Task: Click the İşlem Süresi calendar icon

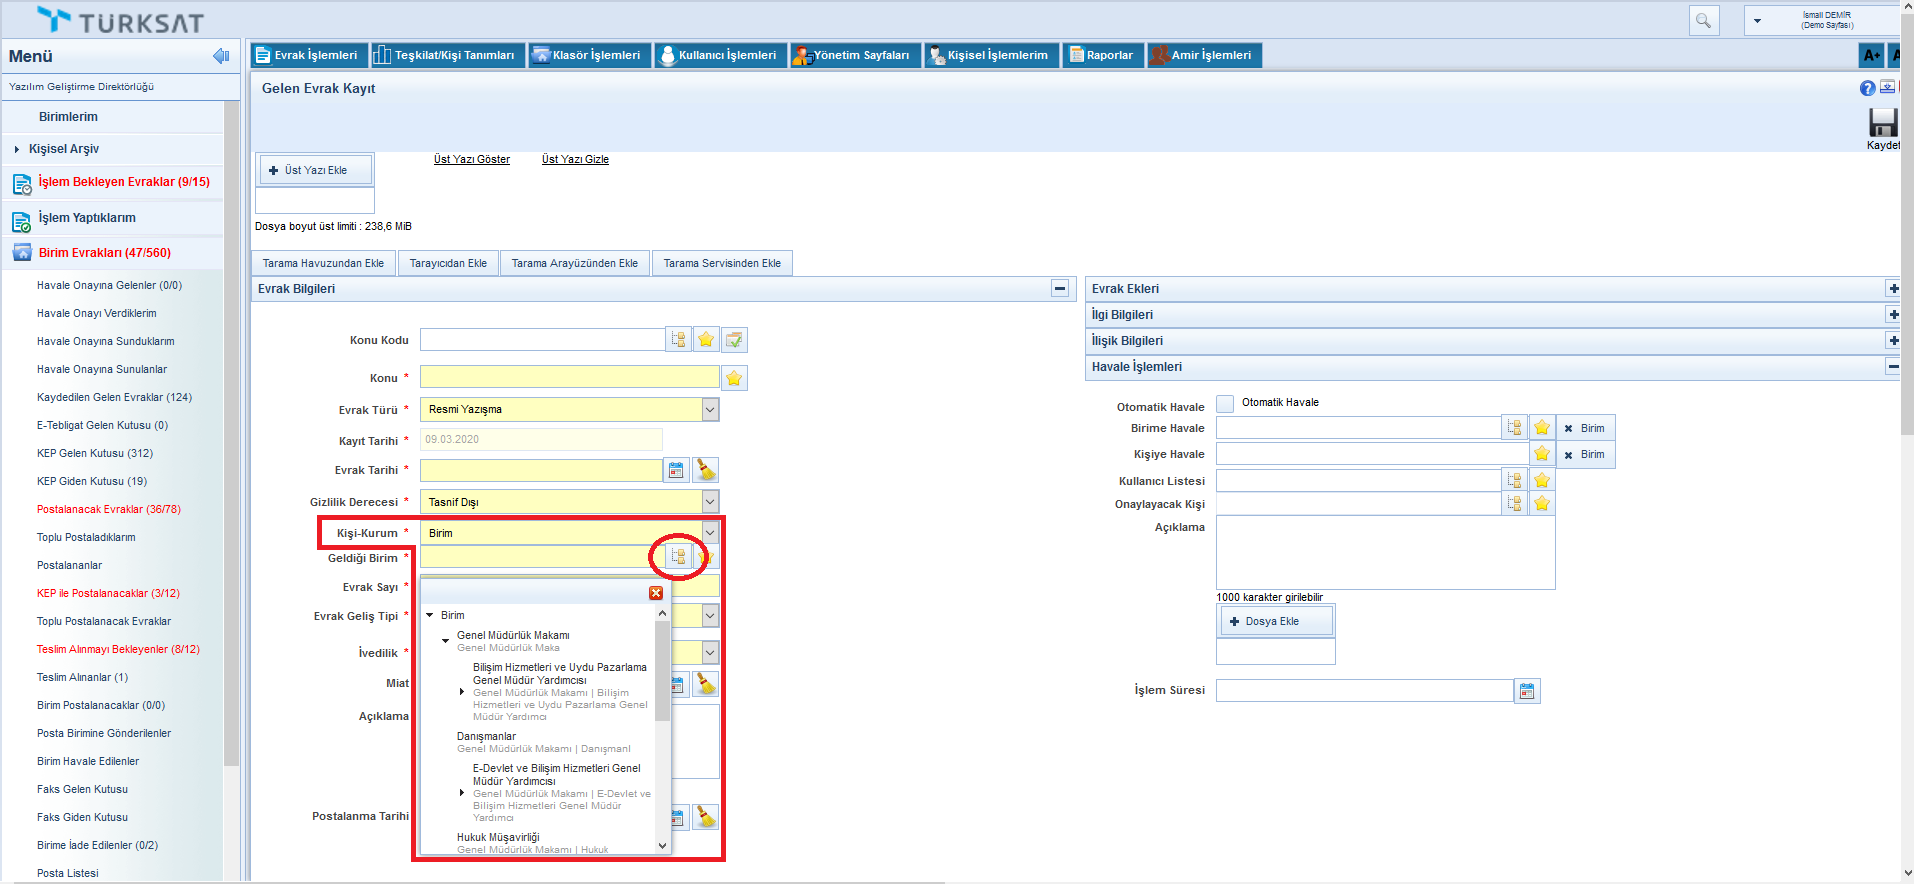Action: (1526, 691)
